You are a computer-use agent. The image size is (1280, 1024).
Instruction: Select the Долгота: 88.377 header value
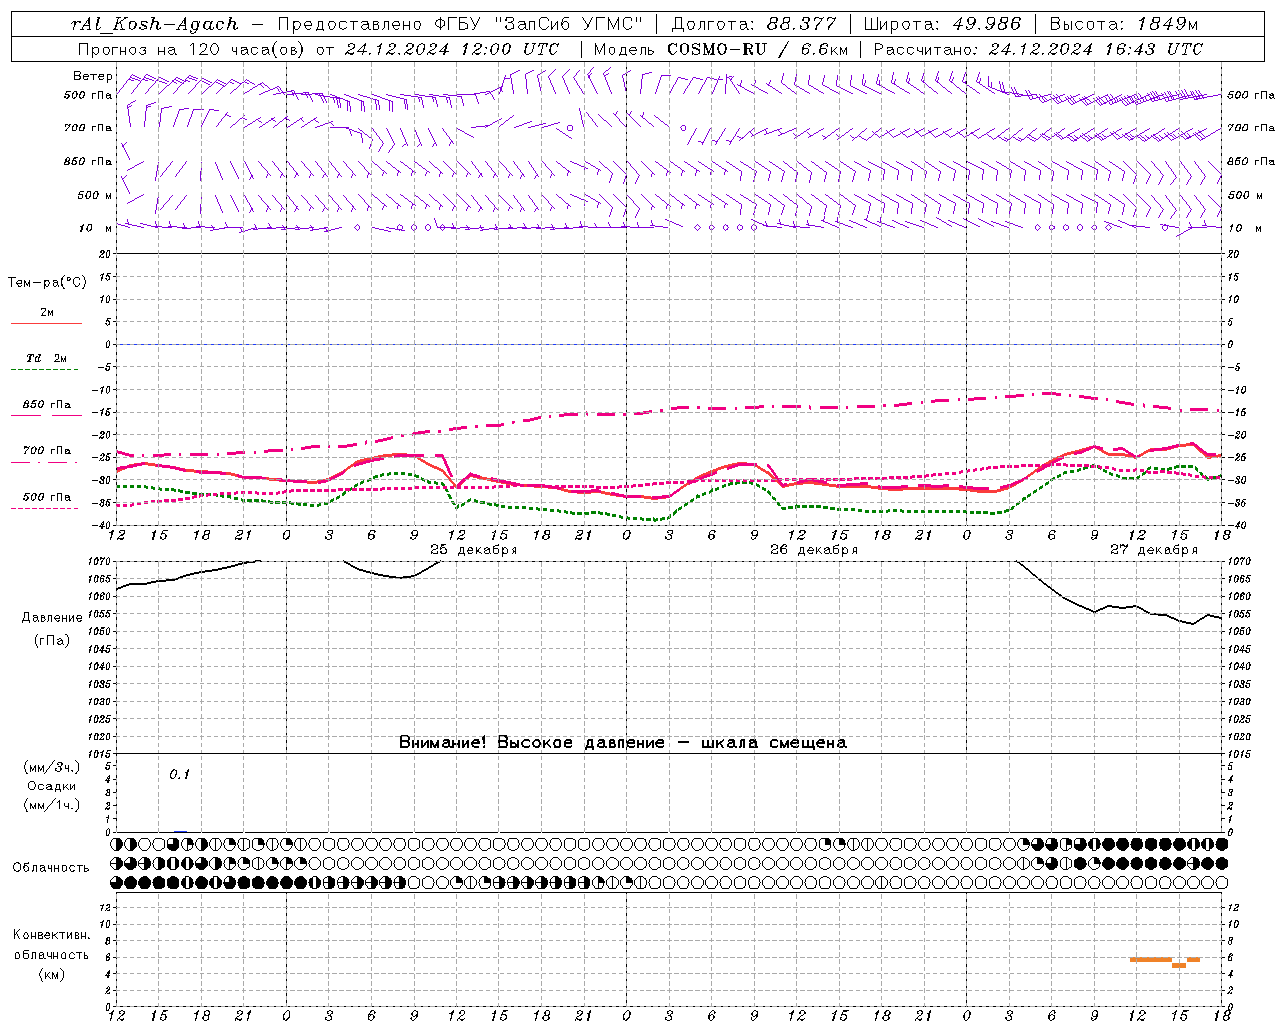(x=755, y=24)
